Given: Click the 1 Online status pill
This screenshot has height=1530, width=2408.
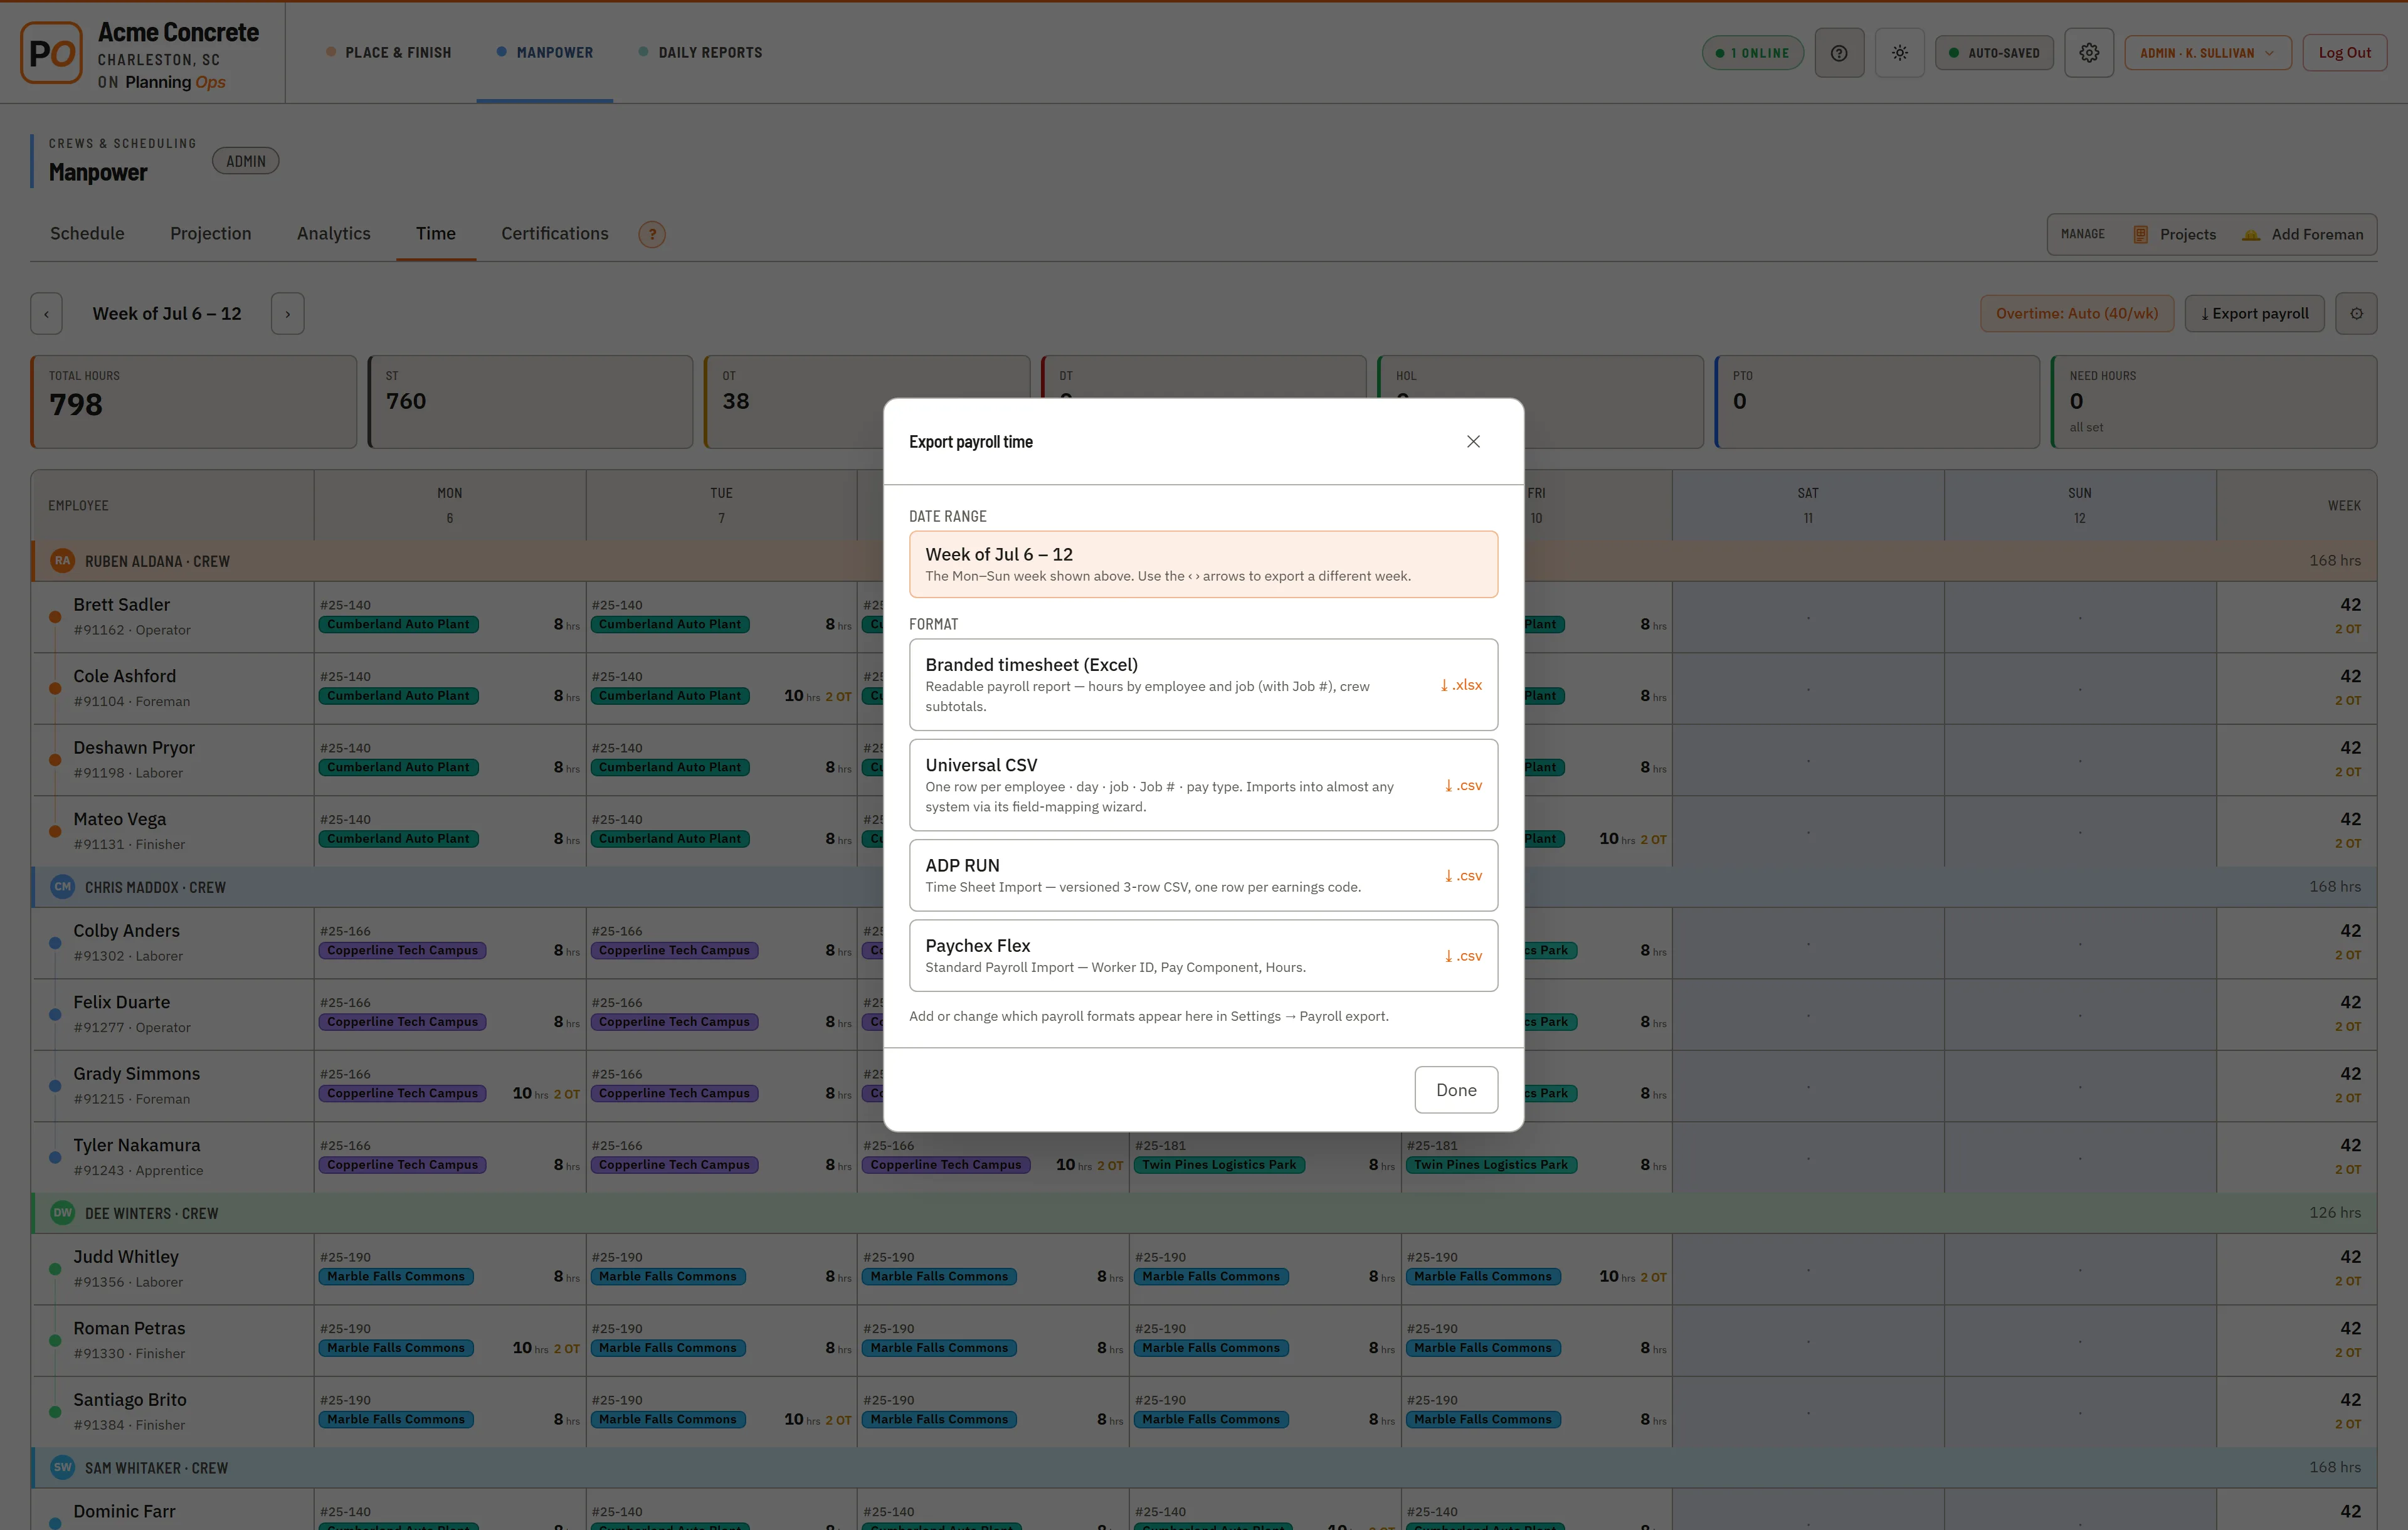Looking at the screenshot, I should [x=1752, y=53].
